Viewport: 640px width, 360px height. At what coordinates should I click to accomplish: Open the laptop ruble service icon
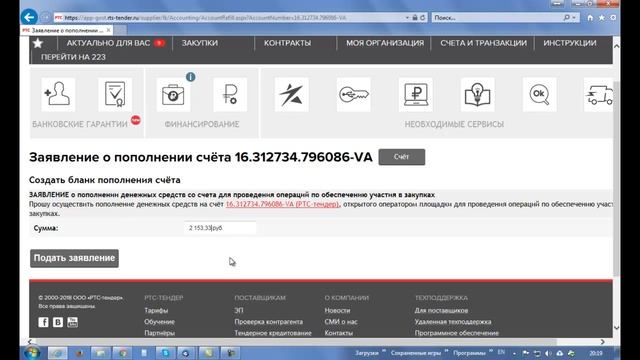pos(416,94)
